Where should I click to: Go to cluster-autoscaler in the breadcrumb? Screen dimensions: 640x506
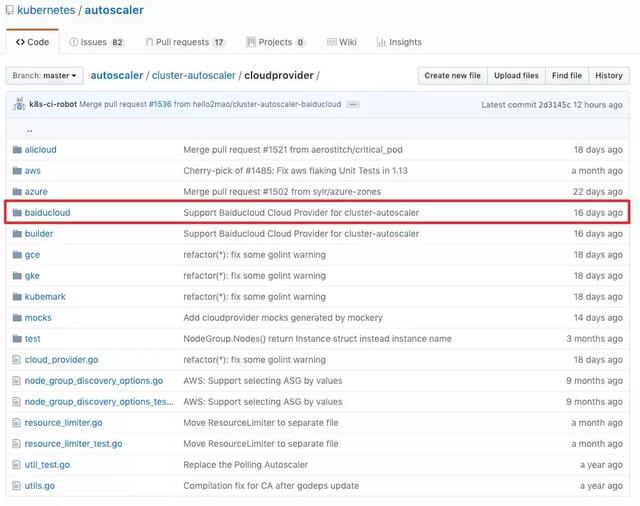pyautogui.click(x=194, y=75)
